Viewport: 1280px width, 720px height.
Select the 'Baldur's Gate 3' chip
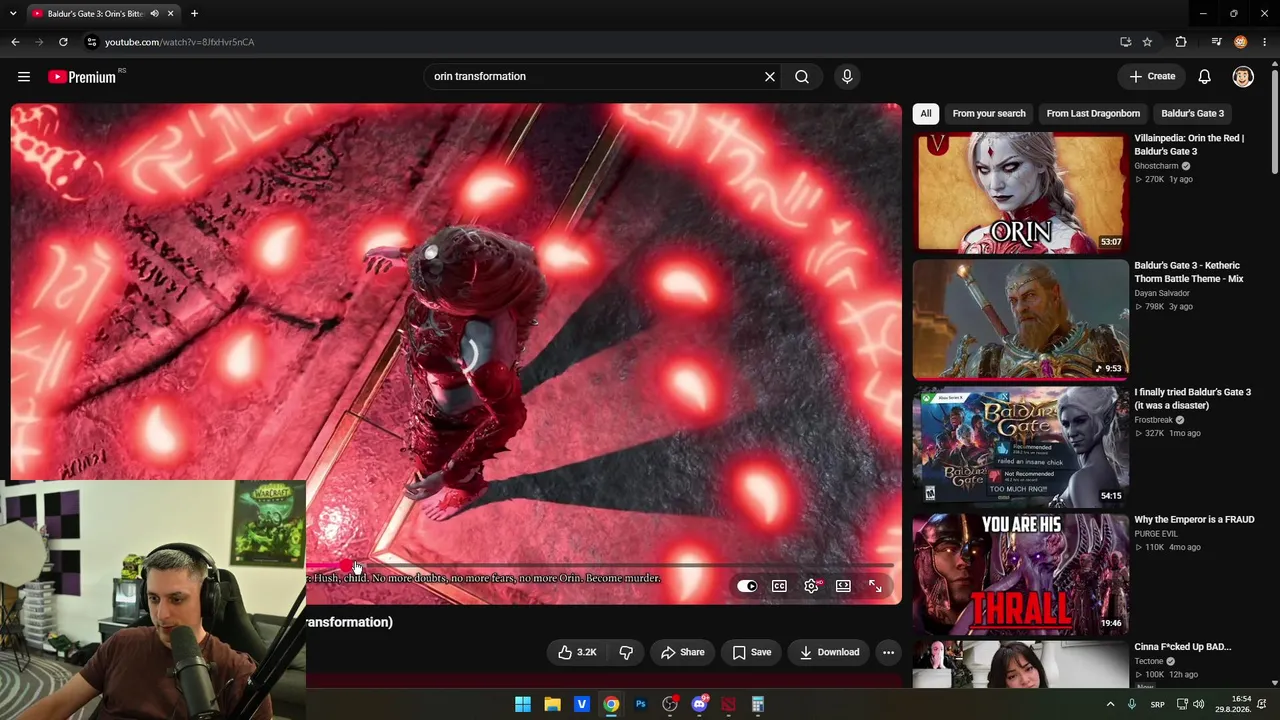tap(1192, 113)
